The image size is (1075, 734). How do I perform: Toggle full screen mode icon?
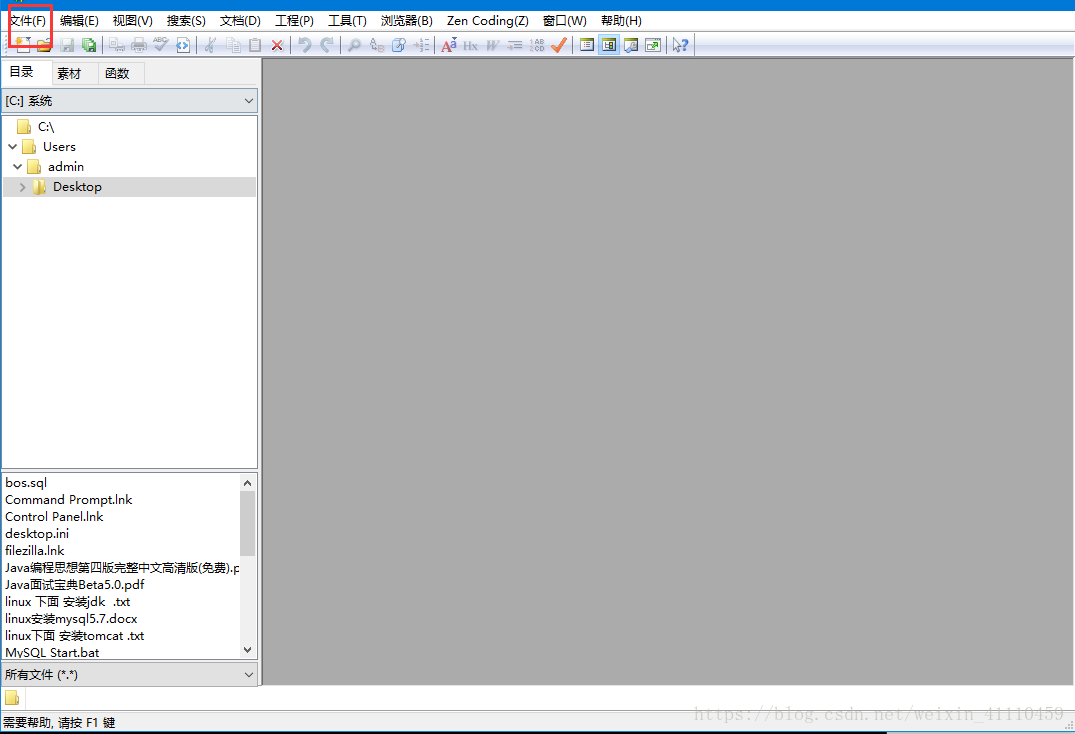tap(653, 45)
